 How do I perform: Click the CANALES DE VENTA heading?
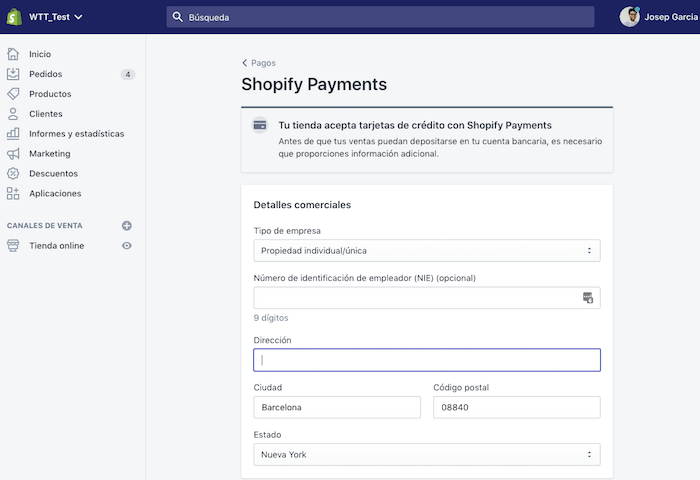[x=44, y=225]
